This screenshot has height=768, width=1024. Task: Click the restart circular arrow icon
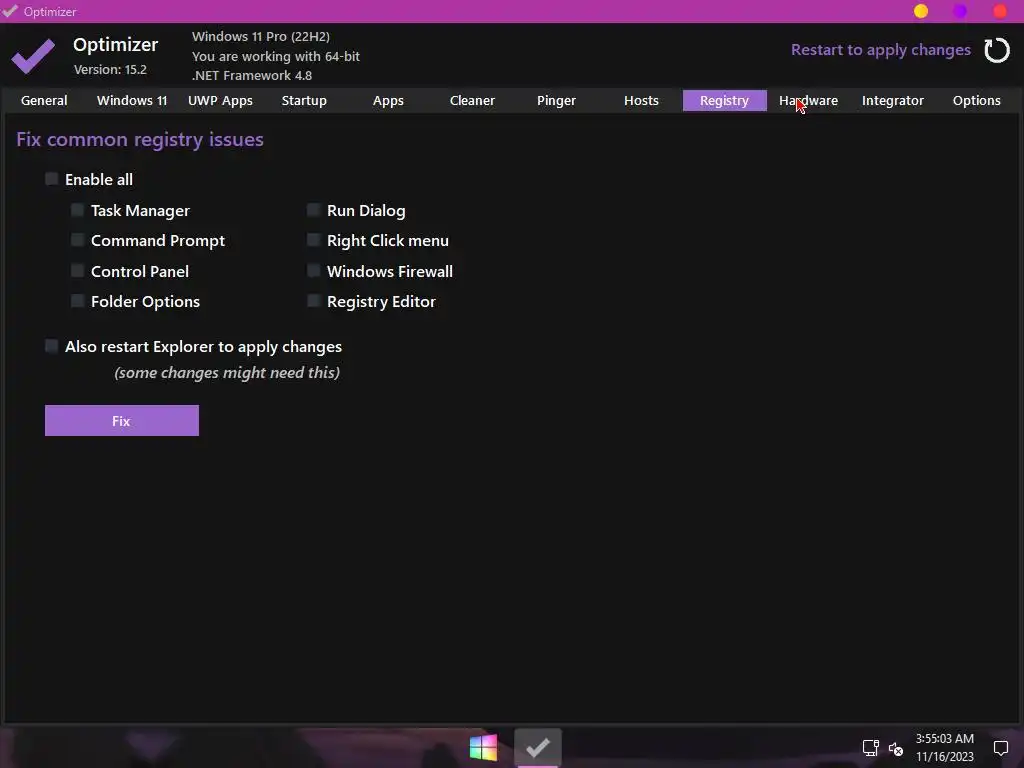(997, 50)
